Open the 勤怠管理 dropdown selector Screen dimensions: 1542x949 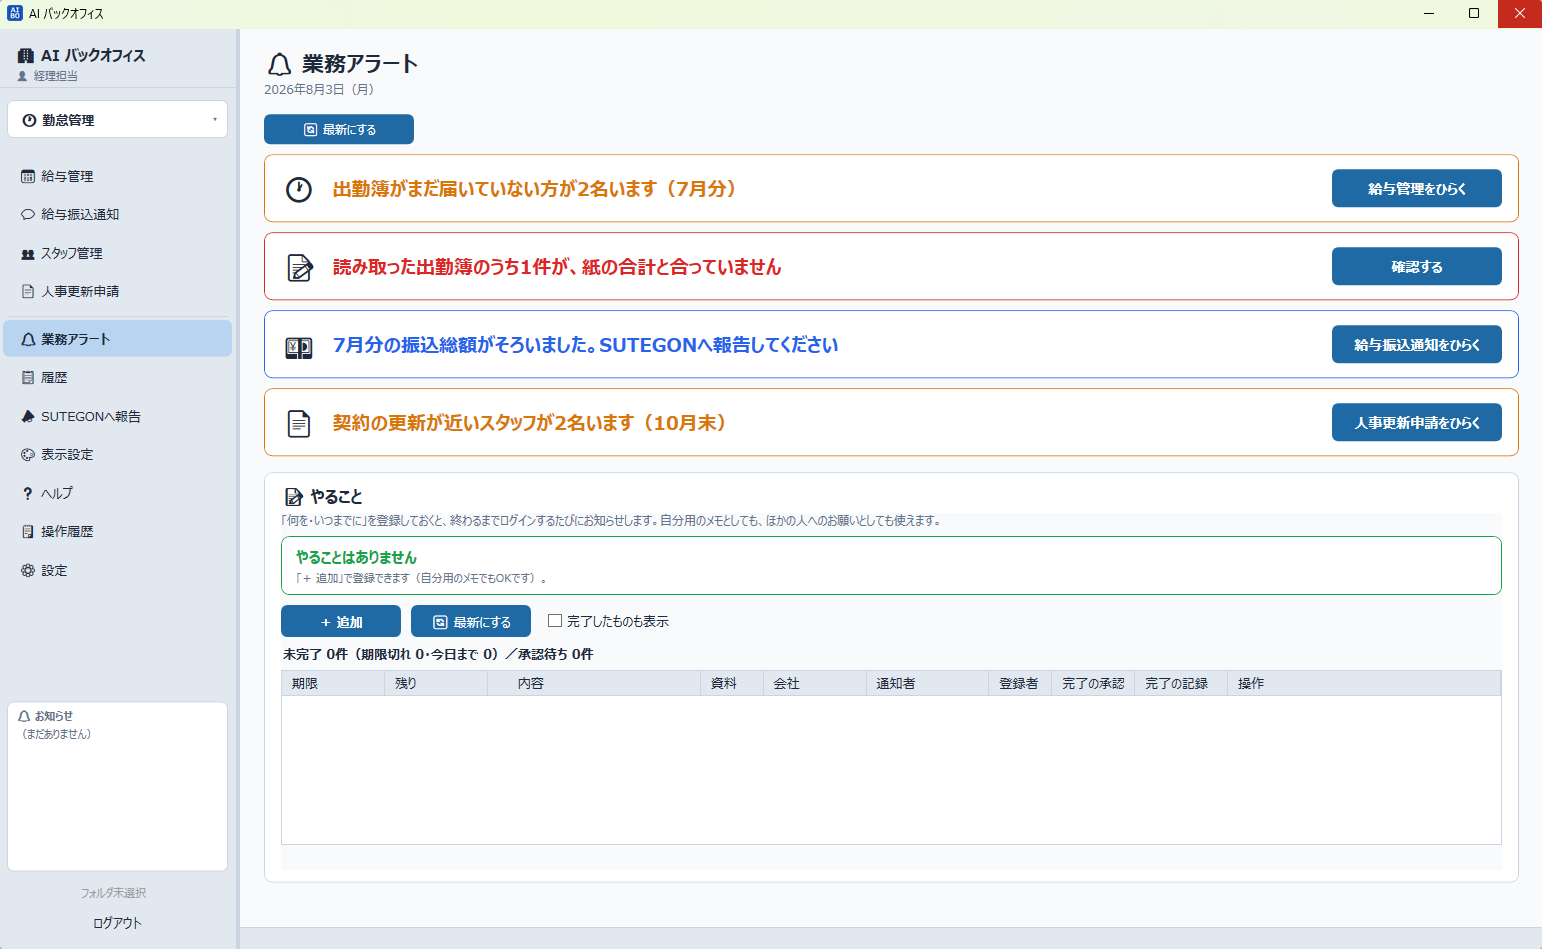pos(117,120)
